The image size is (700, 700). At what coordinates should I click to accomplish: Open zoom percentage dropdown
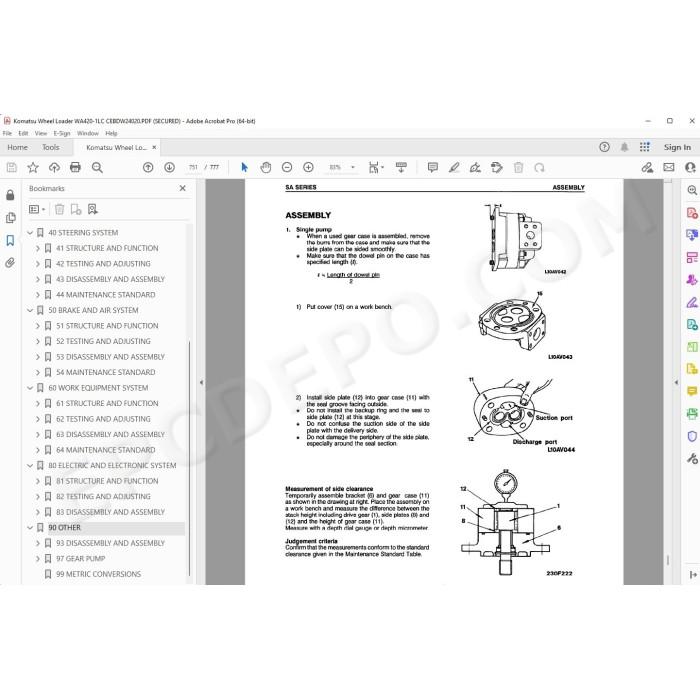pos(353,167)
